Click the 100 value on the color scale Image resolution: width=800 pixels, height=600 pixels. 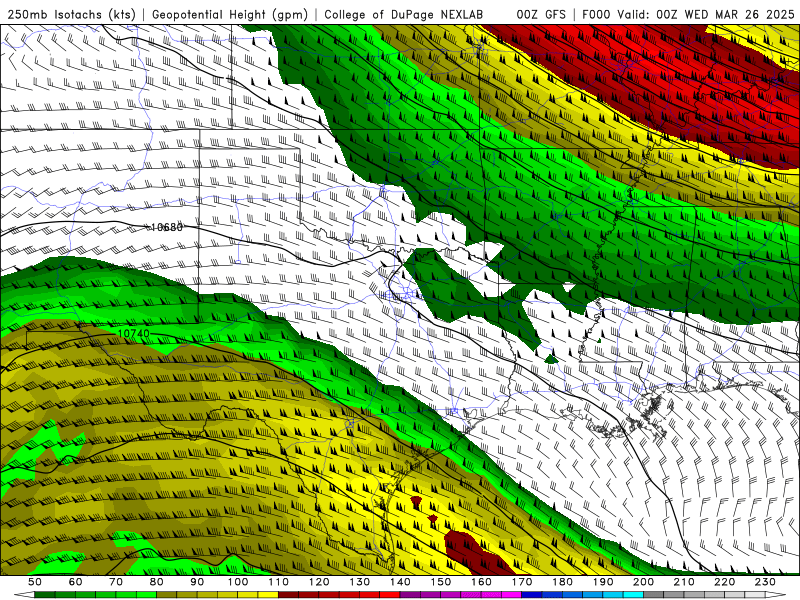point(238,582)
